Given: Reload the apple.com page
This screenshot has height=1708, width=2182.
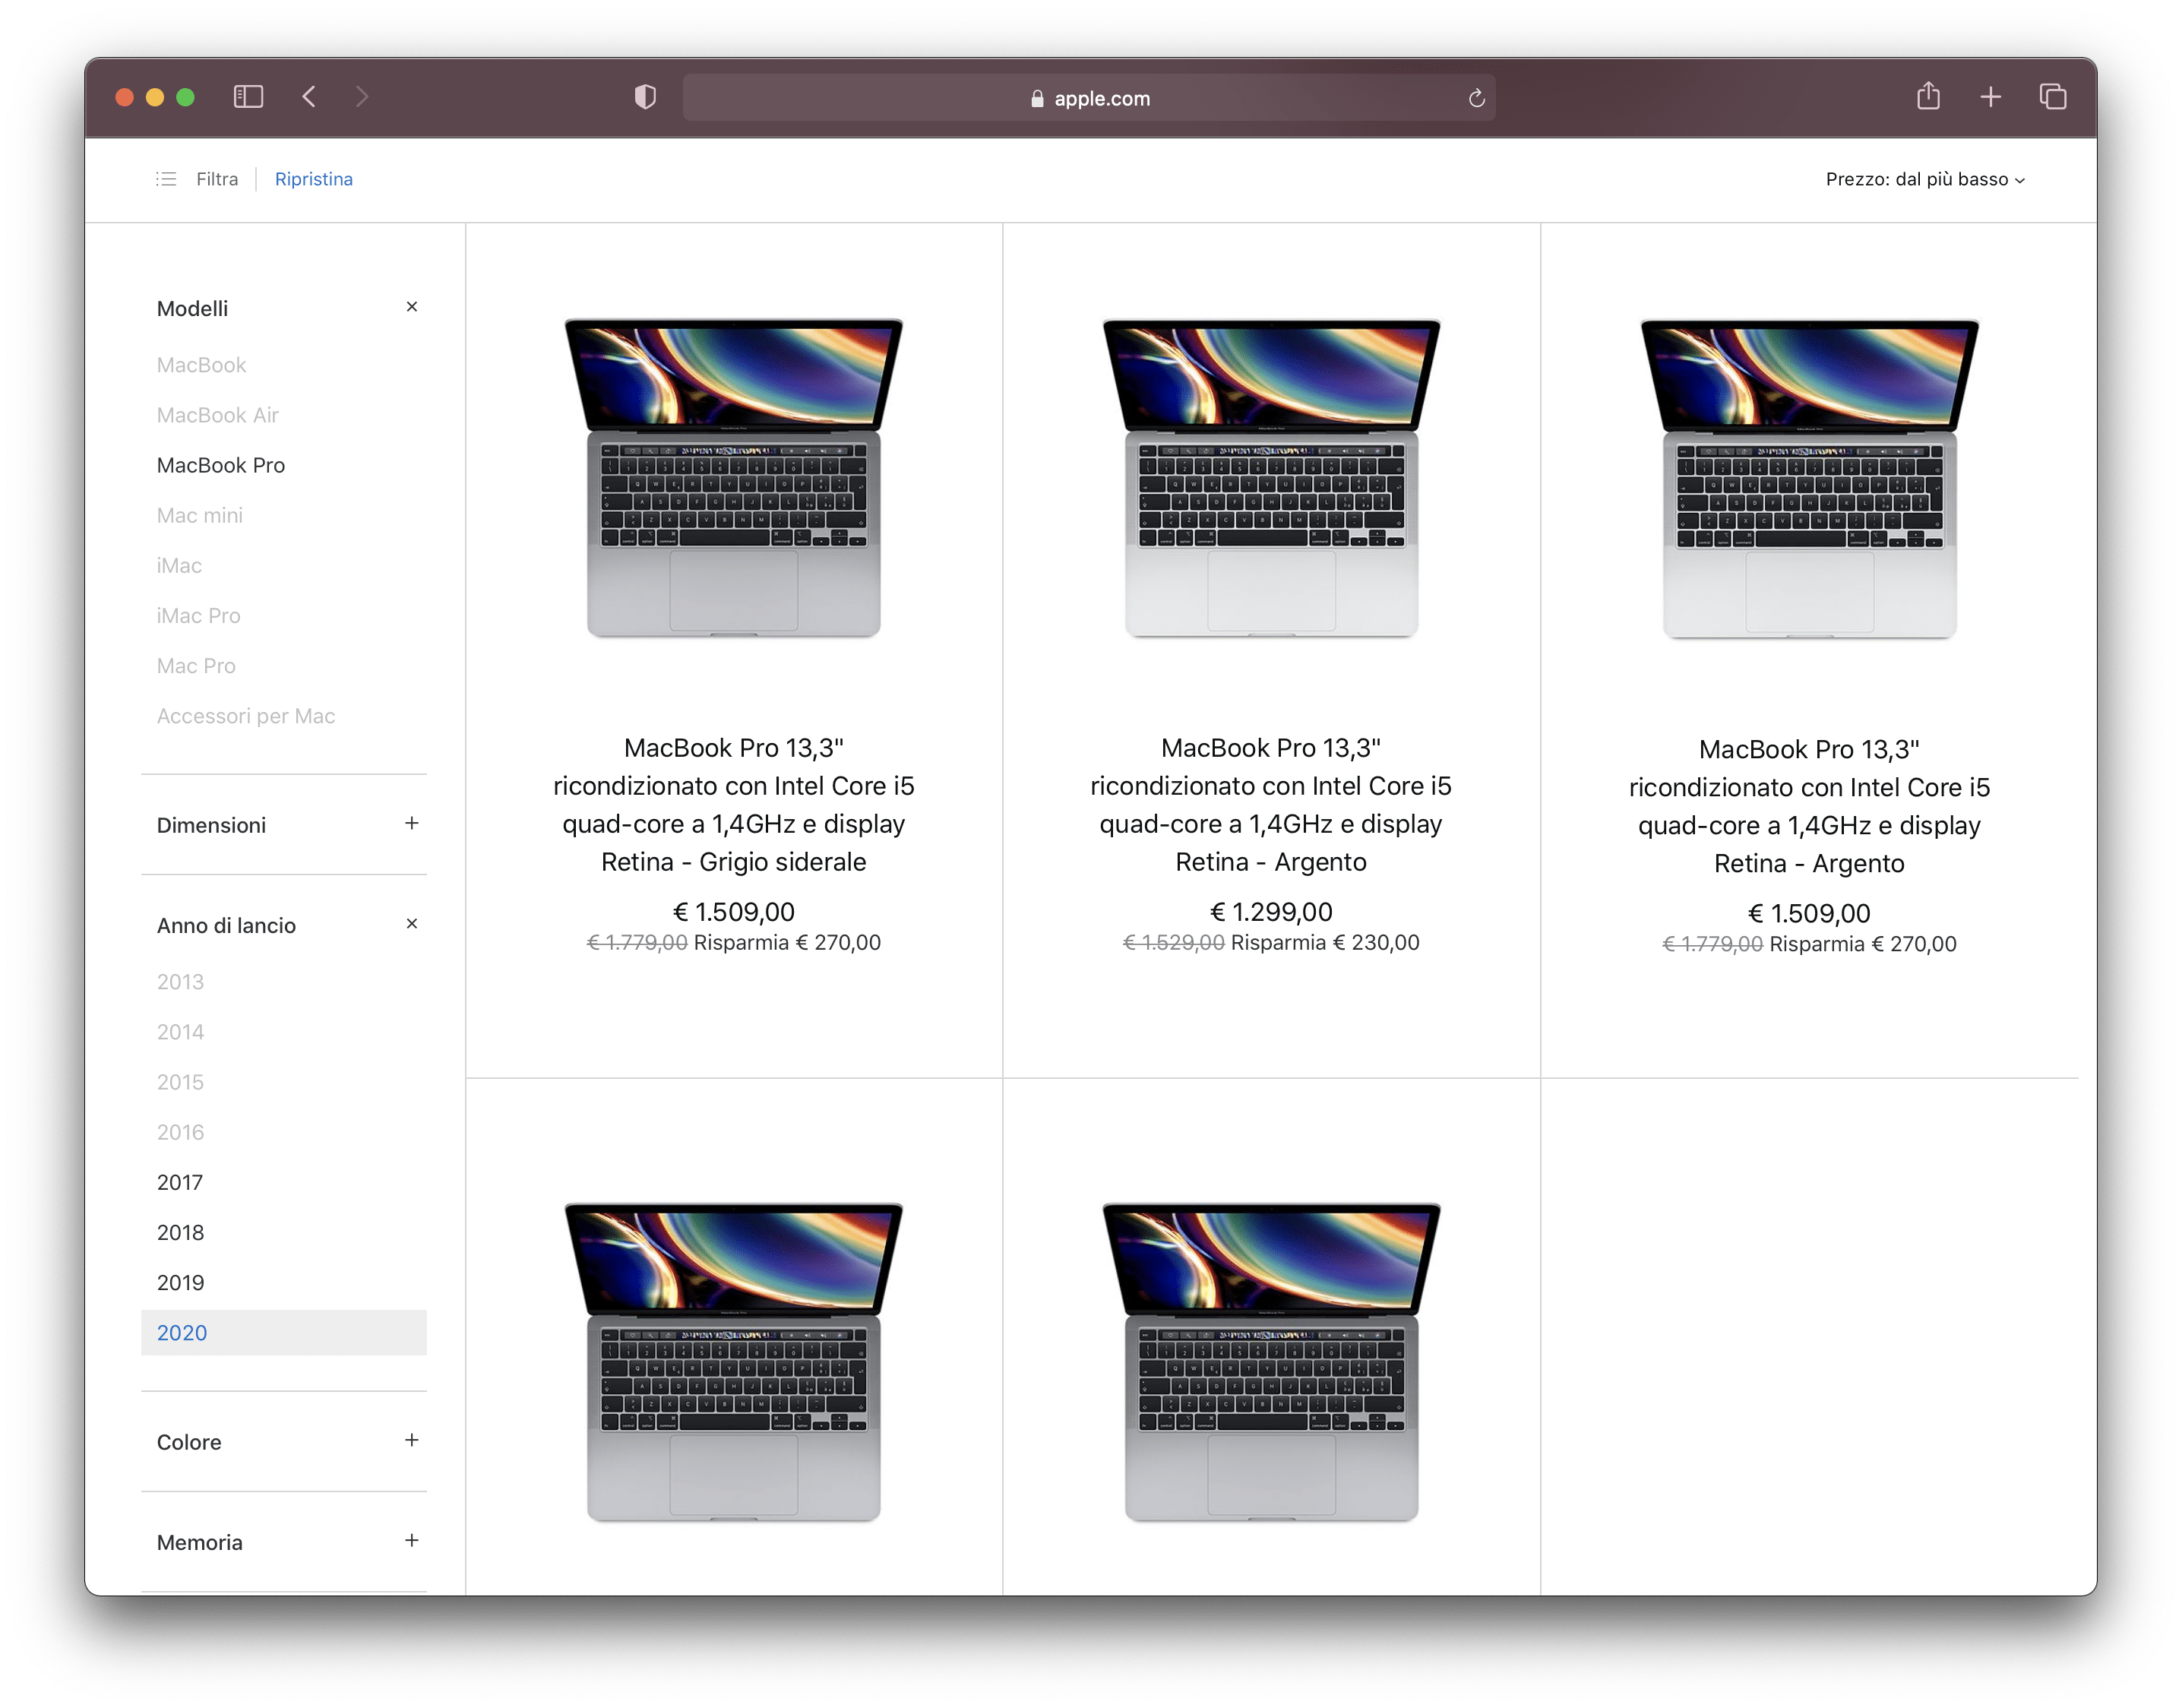Looking at the screenshot, I should point(1477,97).
